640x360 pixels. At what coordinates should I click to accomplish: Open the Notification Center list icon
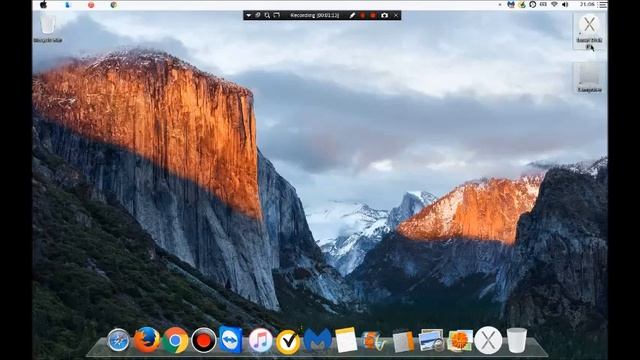coord(603,4)
